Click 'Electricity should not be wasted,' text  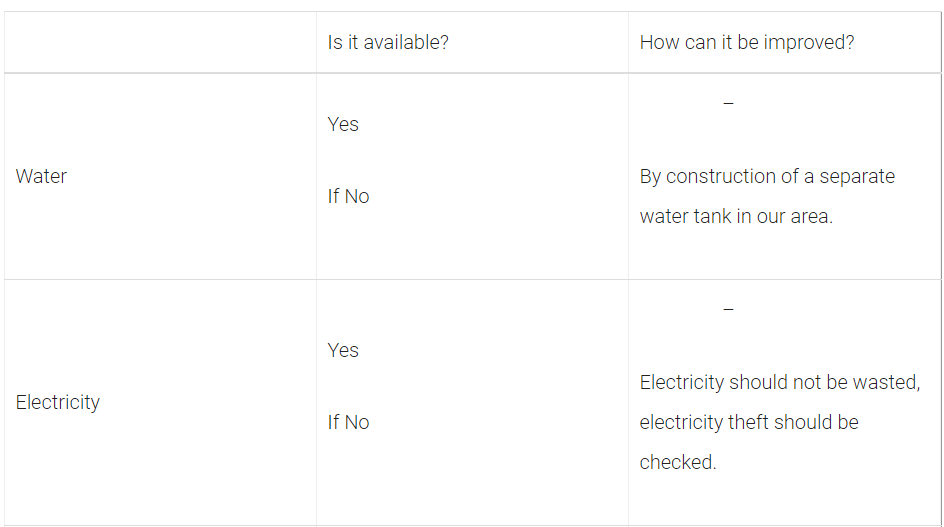[780, 382]
